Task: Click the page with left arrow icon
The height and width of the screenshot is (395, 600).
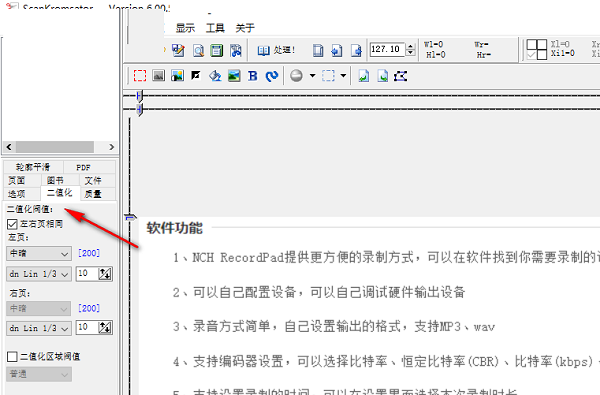Action: (x=337, y=50)
